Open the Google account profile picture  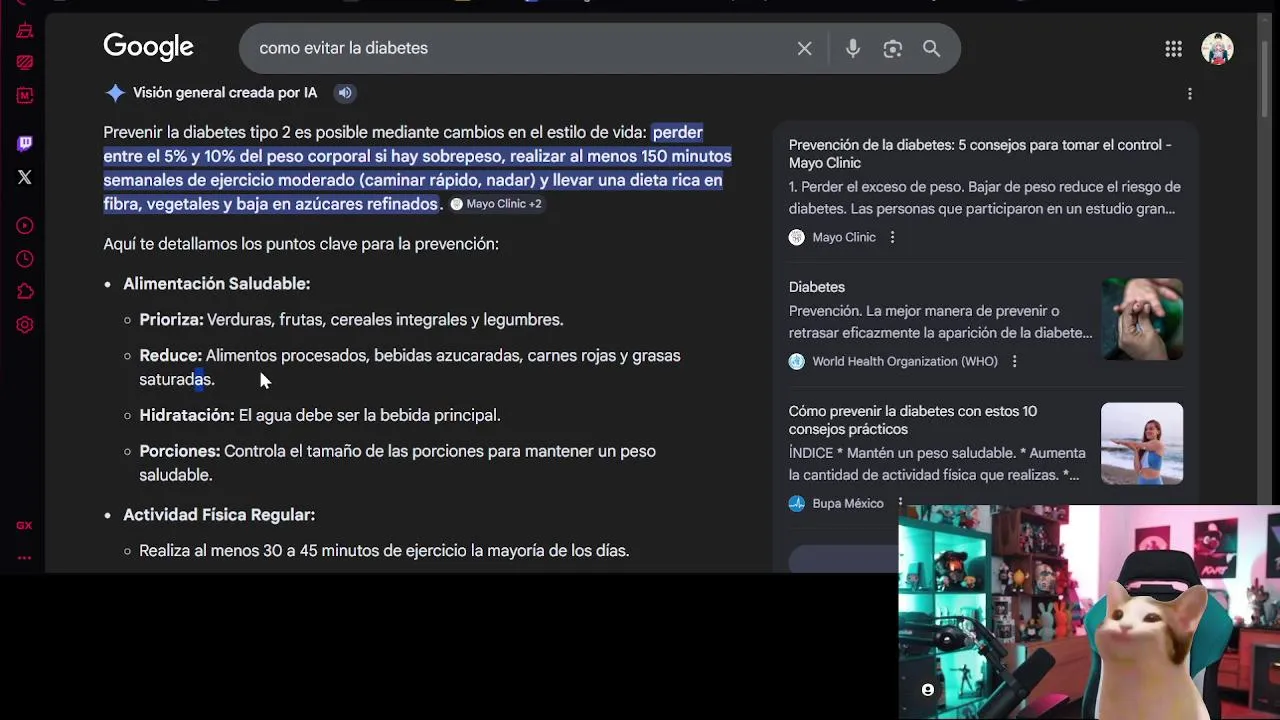[x=1217, y=48]
